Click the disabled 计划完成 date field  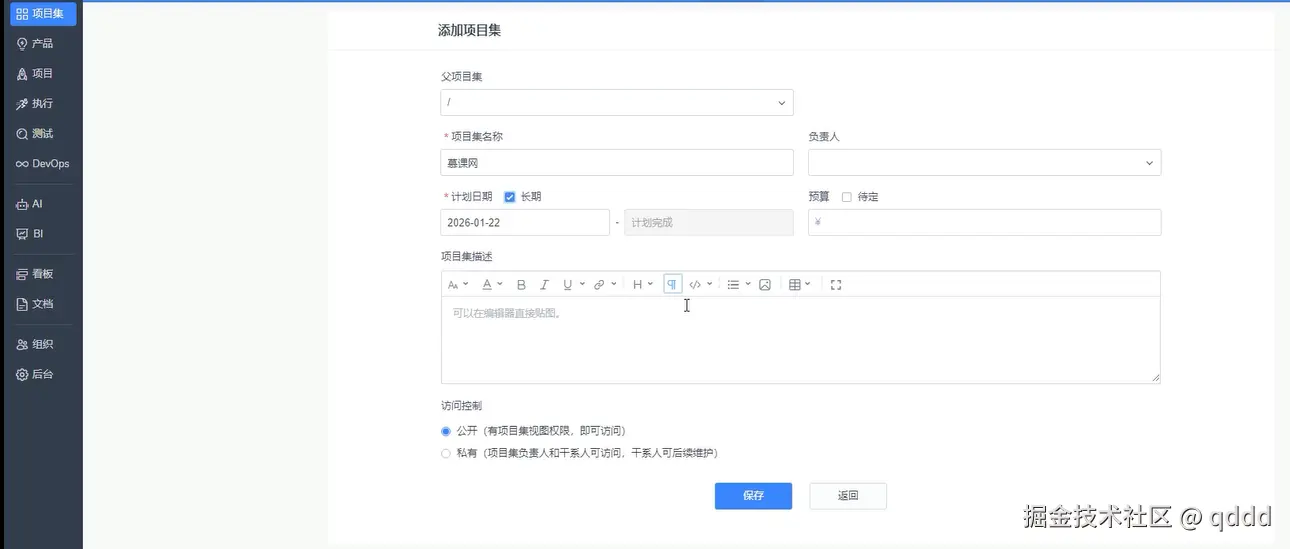709,222
